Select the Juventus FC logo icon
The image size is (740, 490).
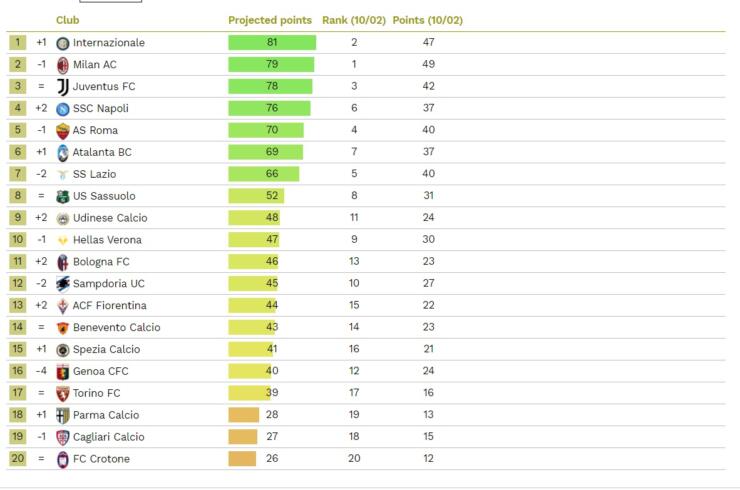tap(63, 87)
